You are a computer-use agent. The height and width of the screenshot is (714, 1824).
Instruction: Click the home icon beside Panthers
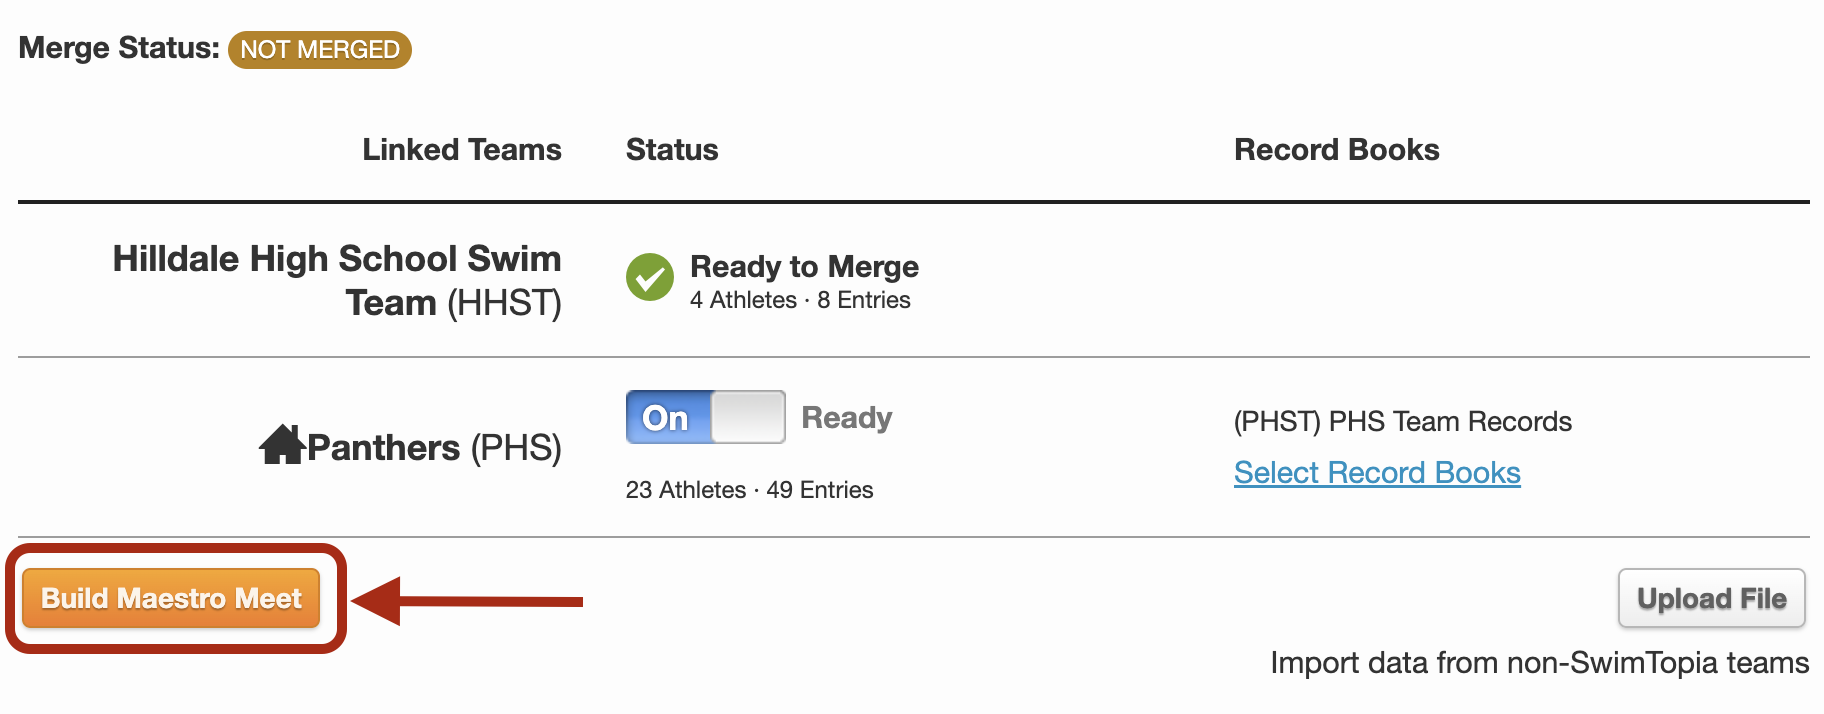pyautogui.click(x=282, y=444)
